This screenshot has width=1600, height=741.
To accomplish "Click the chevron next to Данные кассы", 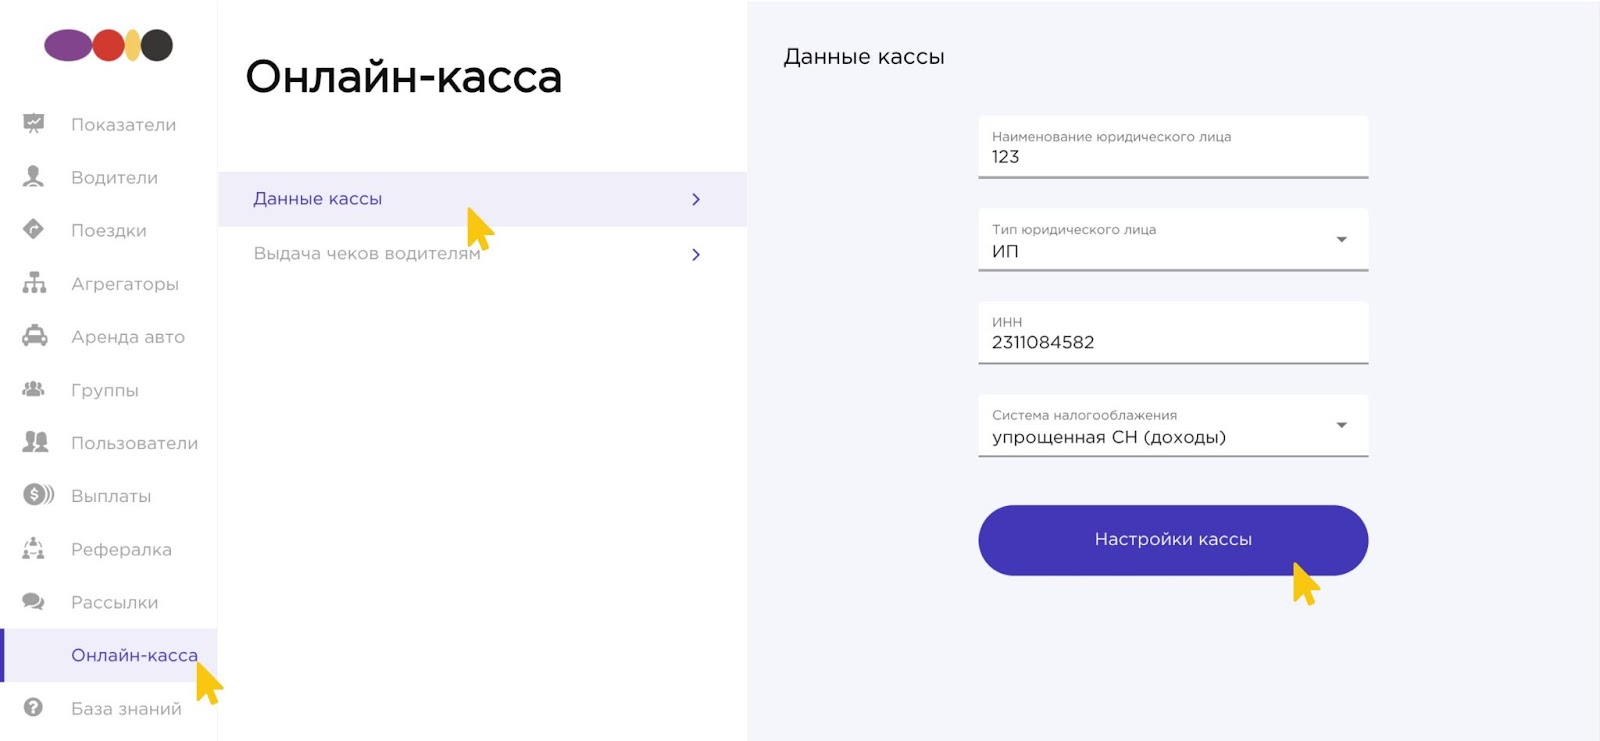I will 696,199.
